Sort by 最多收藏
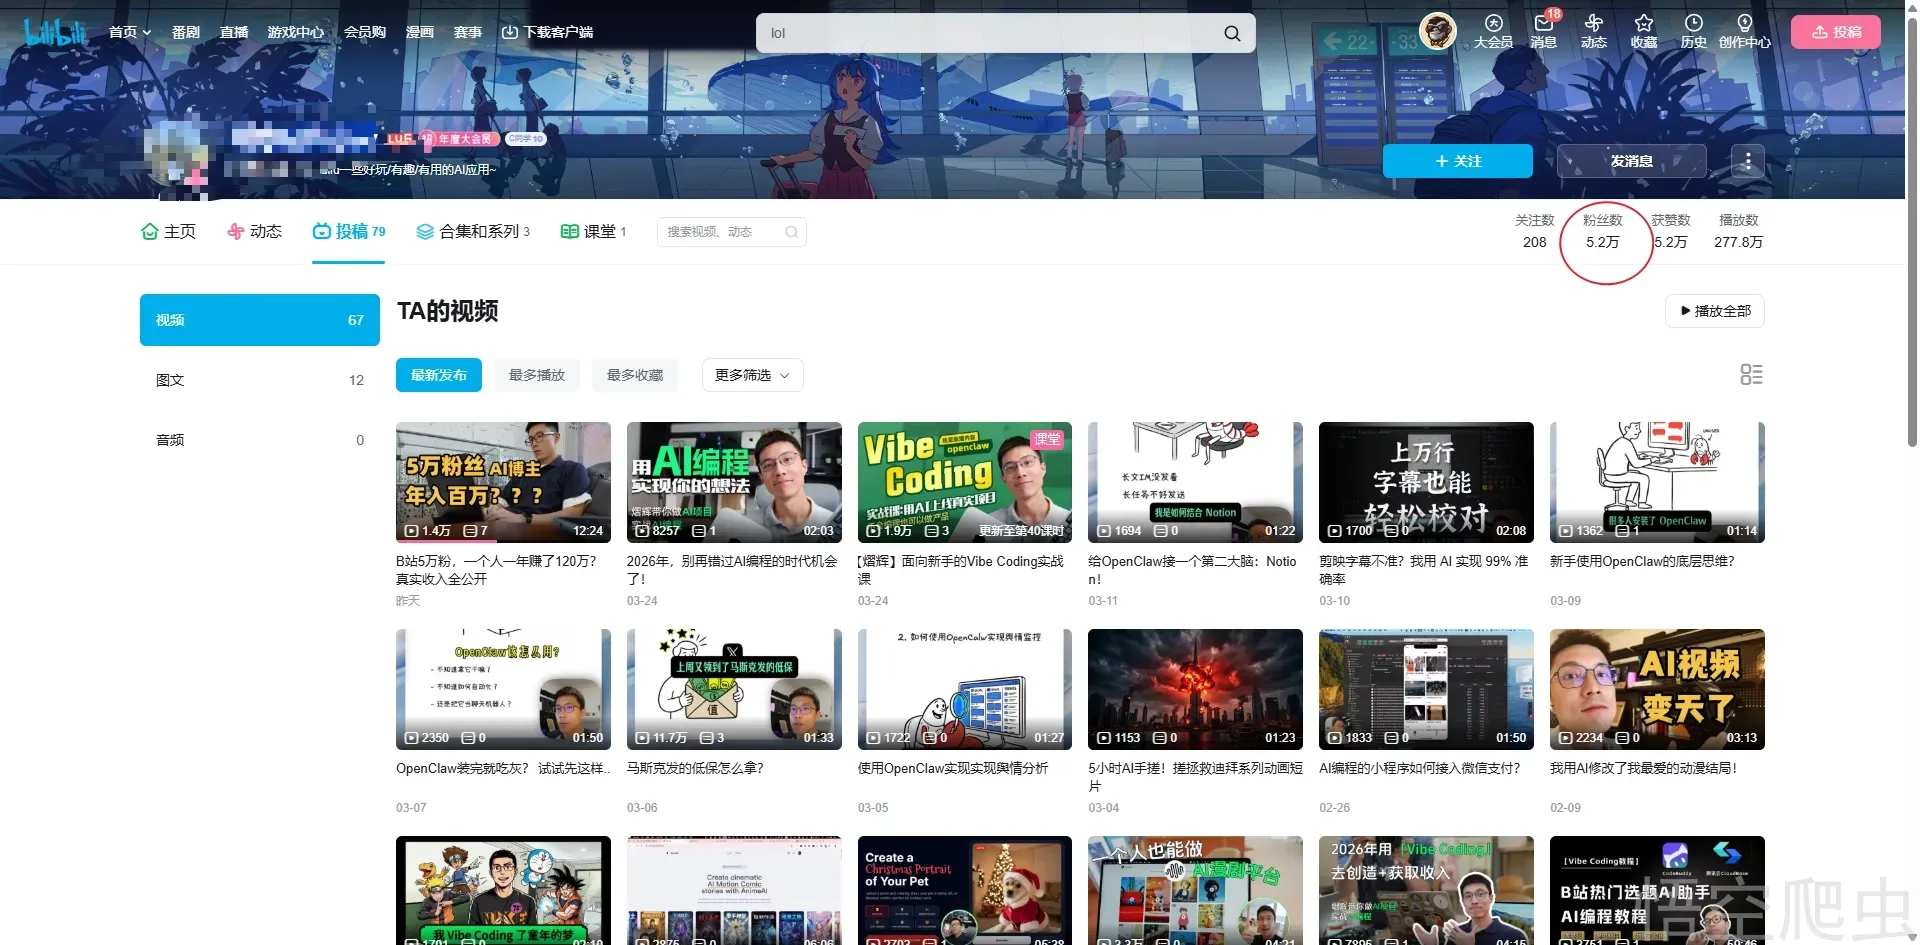The height and width of the screenshot is (945, 1920). (x=635, y=375)
